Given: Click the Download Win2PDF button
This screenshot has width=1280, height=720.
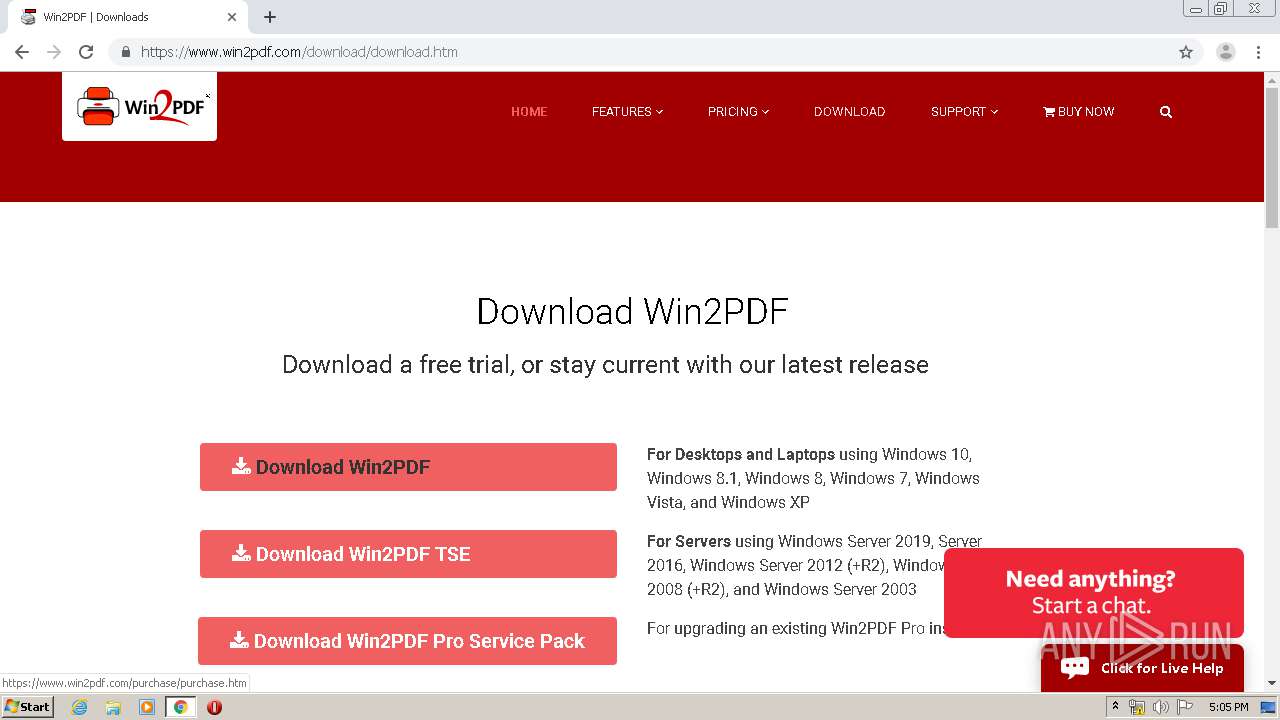Looking at the screenshot, I should [x=408, y=467].
